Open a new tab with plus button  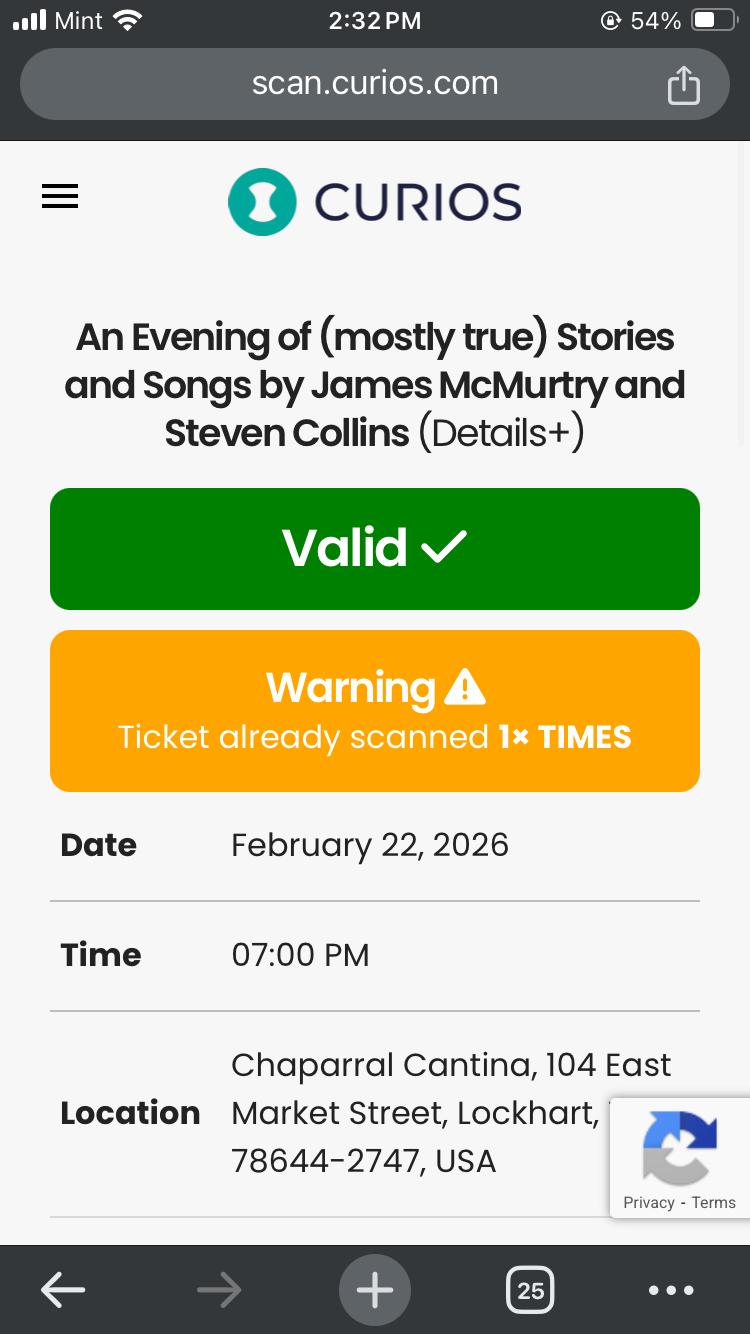375,1290
